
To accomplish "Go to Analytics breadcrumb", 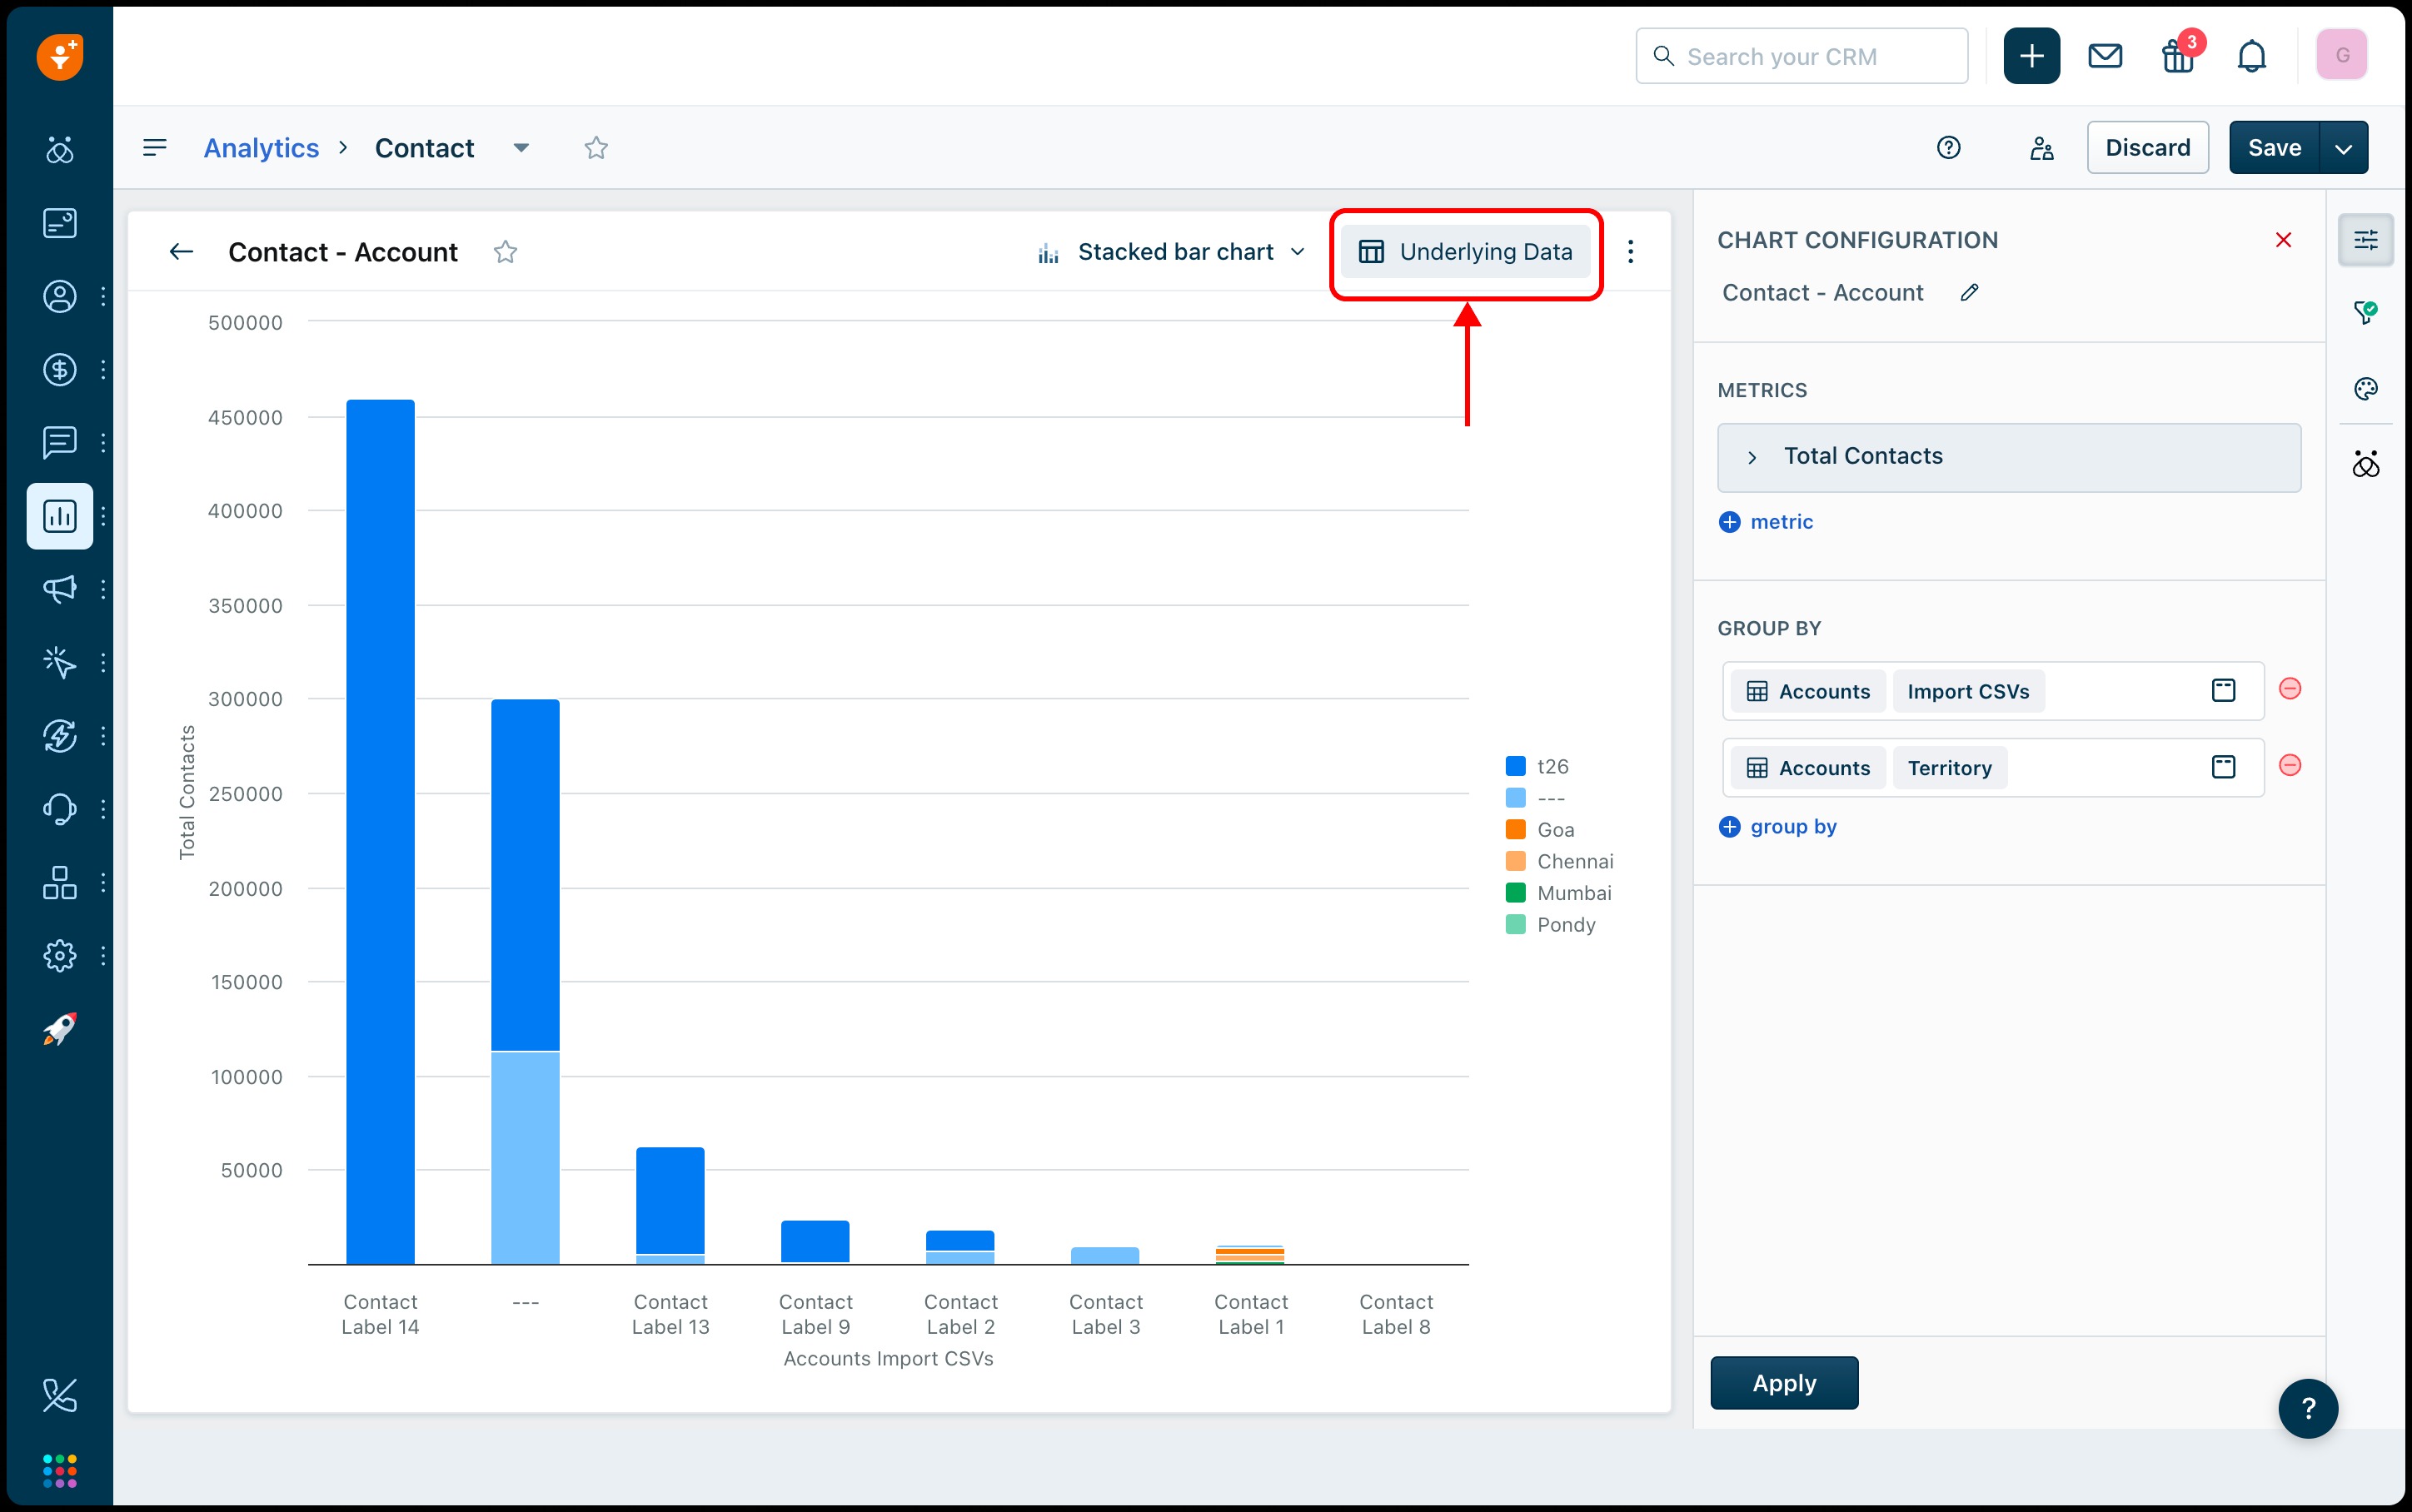I will tap(261, 148).
